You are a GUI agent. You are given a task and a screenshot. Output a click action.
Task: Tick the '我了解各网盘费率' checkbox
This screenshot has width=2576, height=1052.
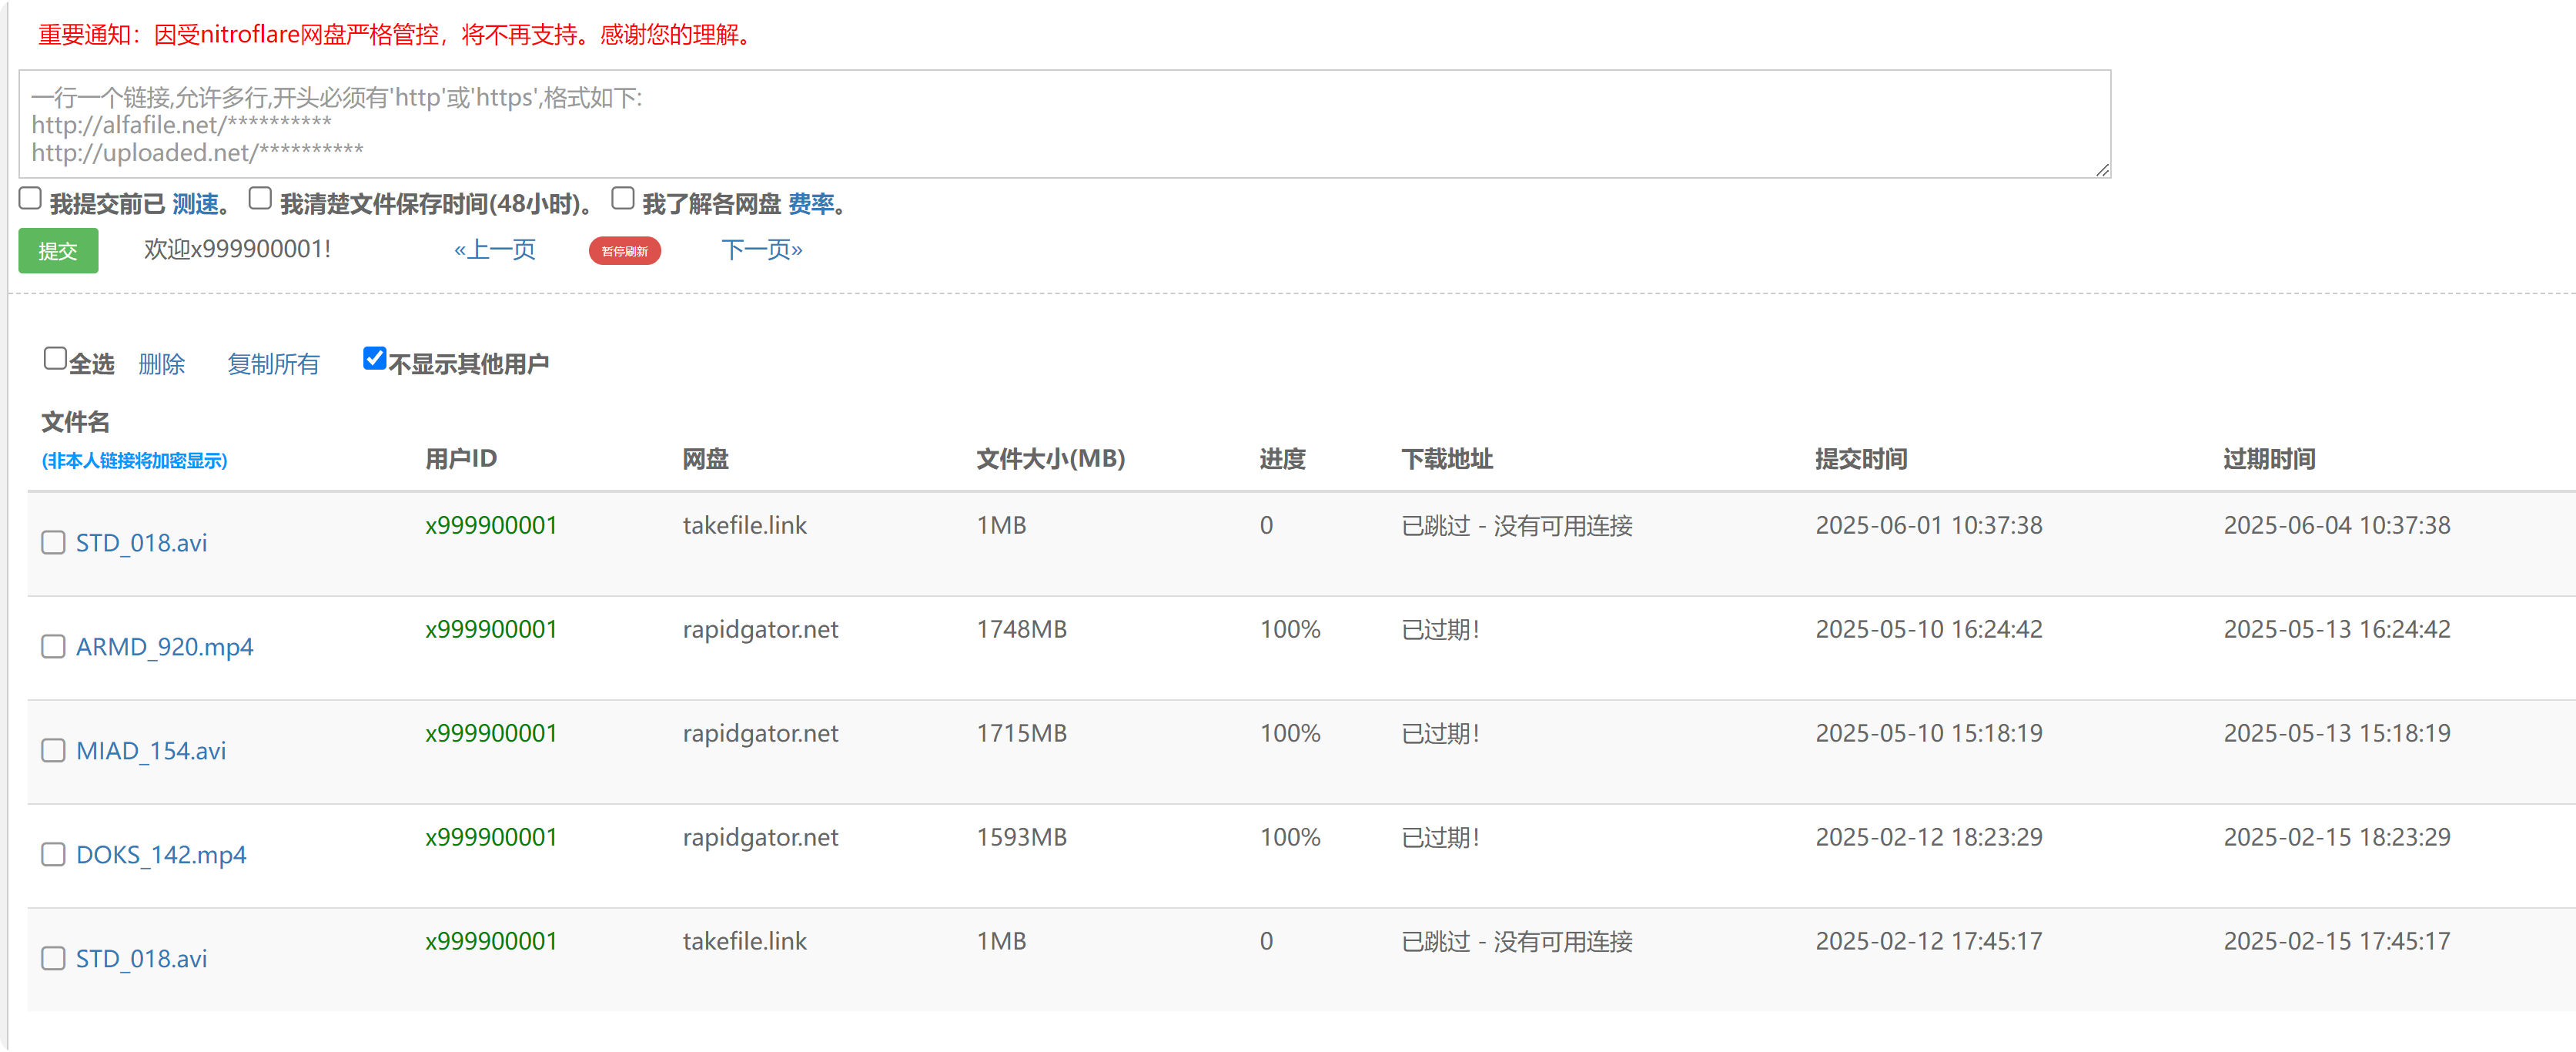[623, 199]
